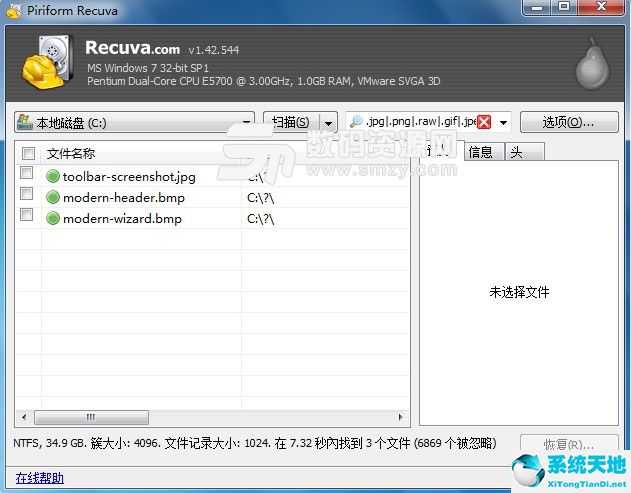Image resolution: width=631 pixels, height=493 pixels.
Task: Open 选项(O)... options button
Action: click(x=569, y=122)
